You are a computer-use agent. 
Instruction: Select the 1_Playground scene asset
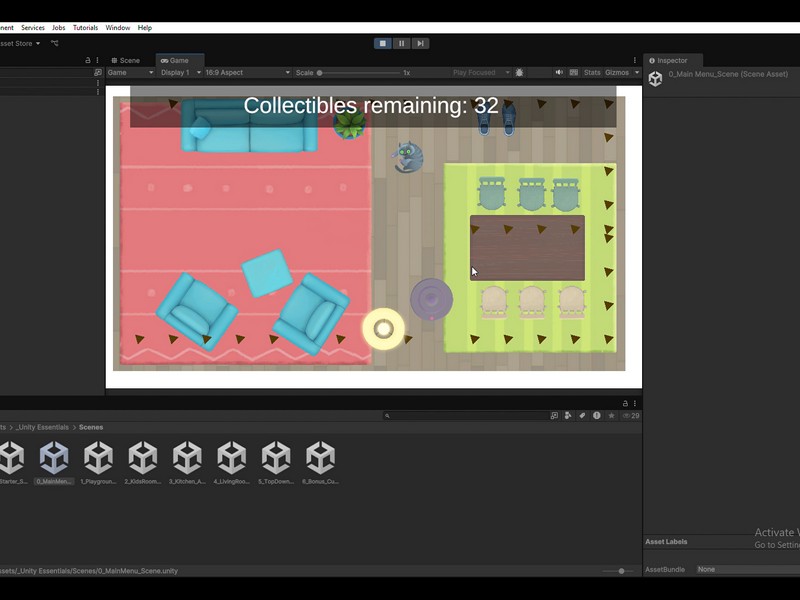coord(98,458)
